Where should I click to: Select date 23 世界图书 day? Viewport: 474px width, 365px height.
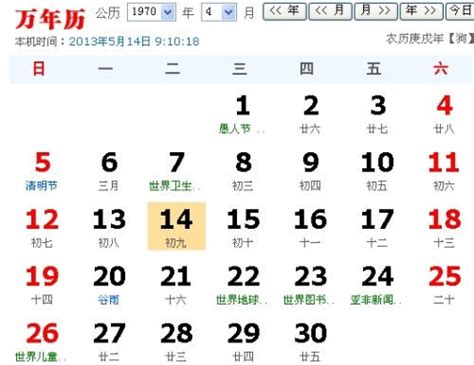point(310,285)
